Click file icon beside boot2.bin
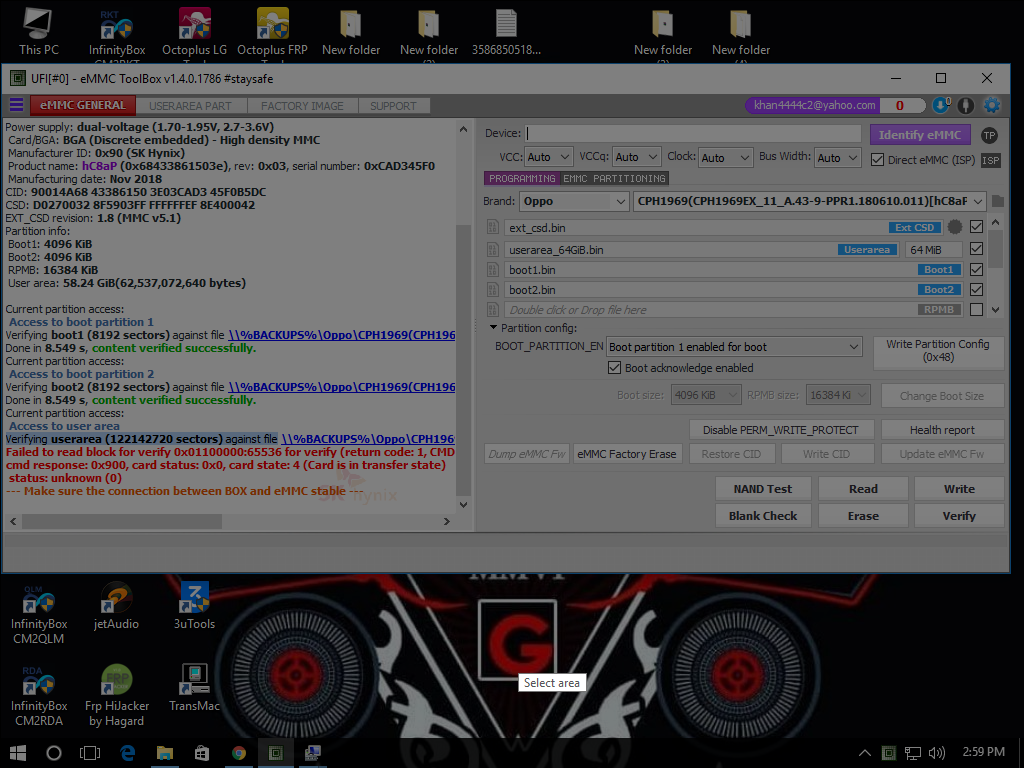1024x768 pixels. click(493, 290)
